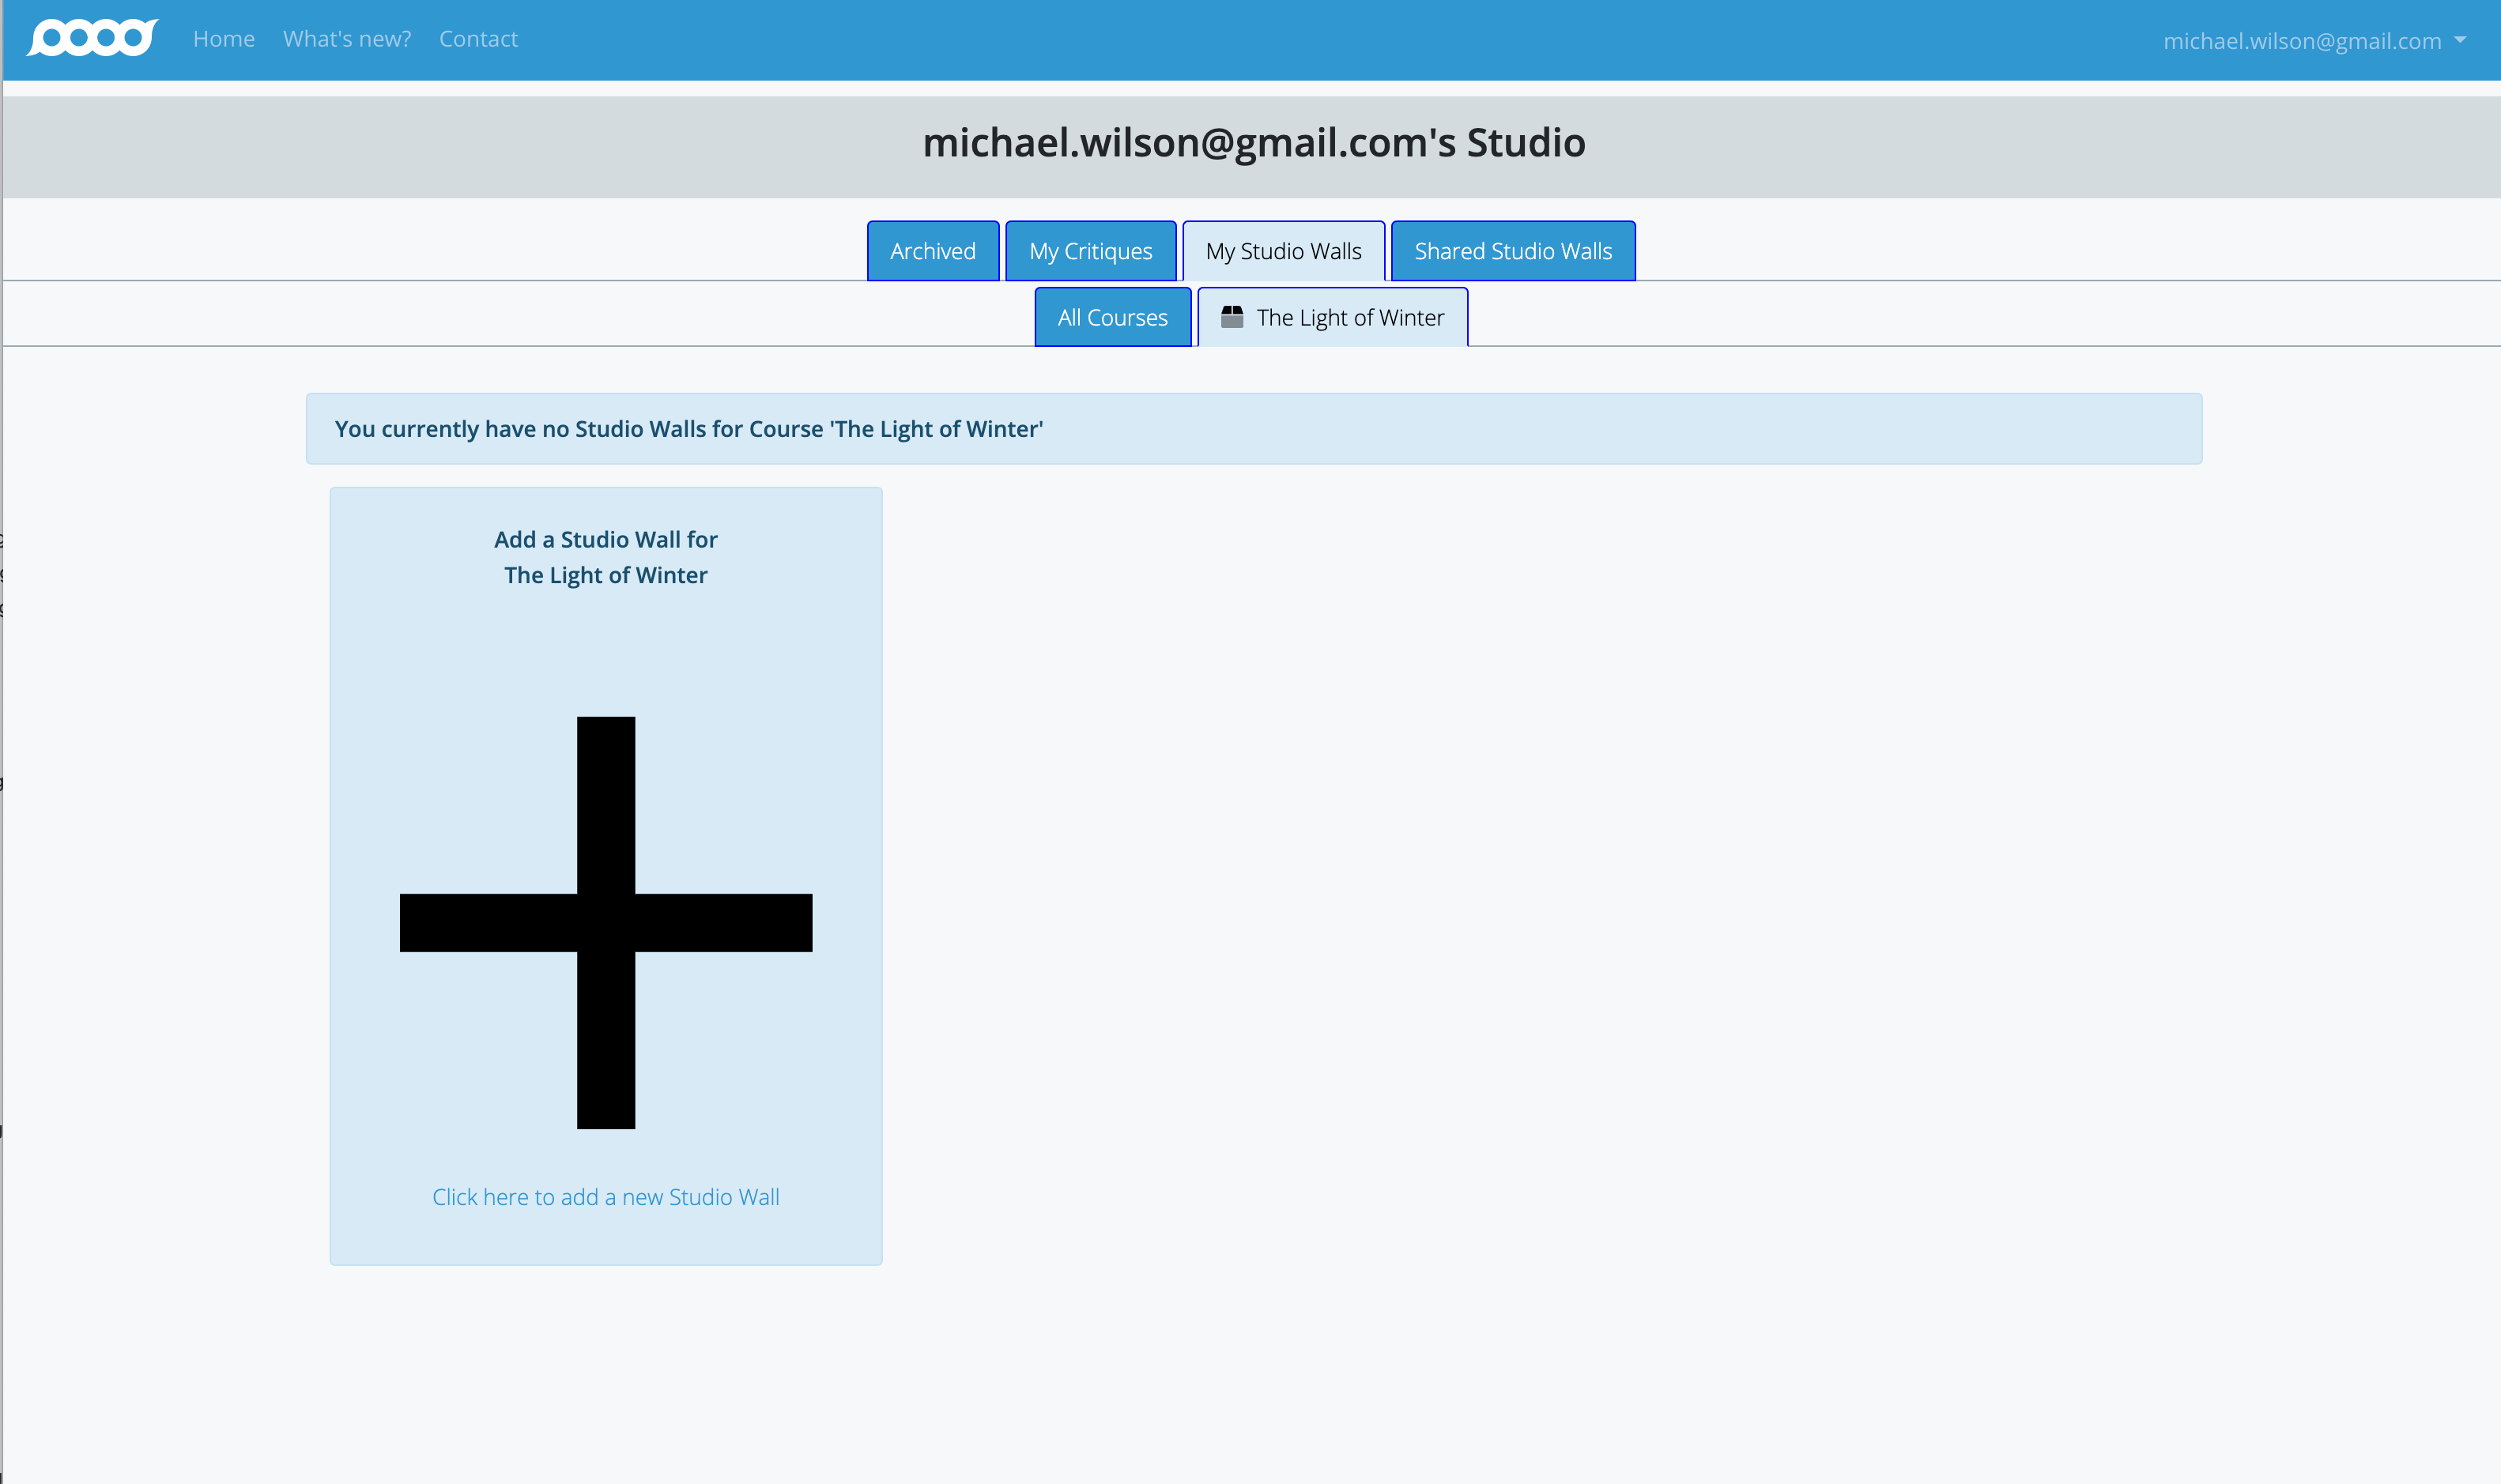Open the Home navigation link

[224, 39]
